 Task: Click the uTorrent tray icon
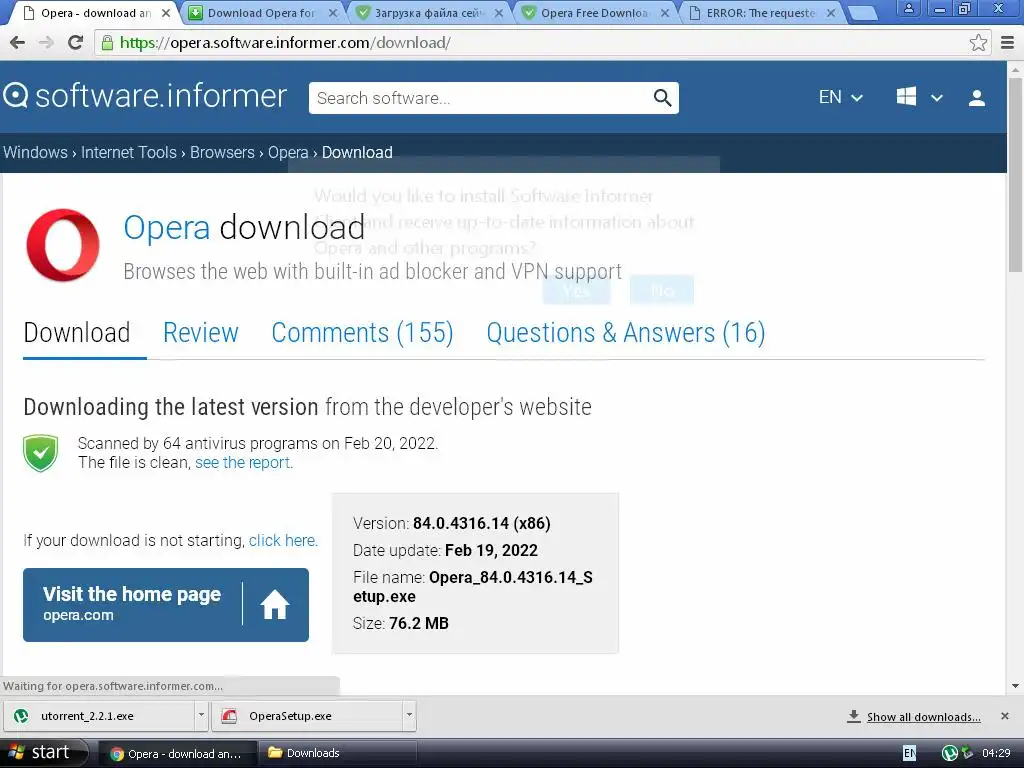(x=950, y=753)
